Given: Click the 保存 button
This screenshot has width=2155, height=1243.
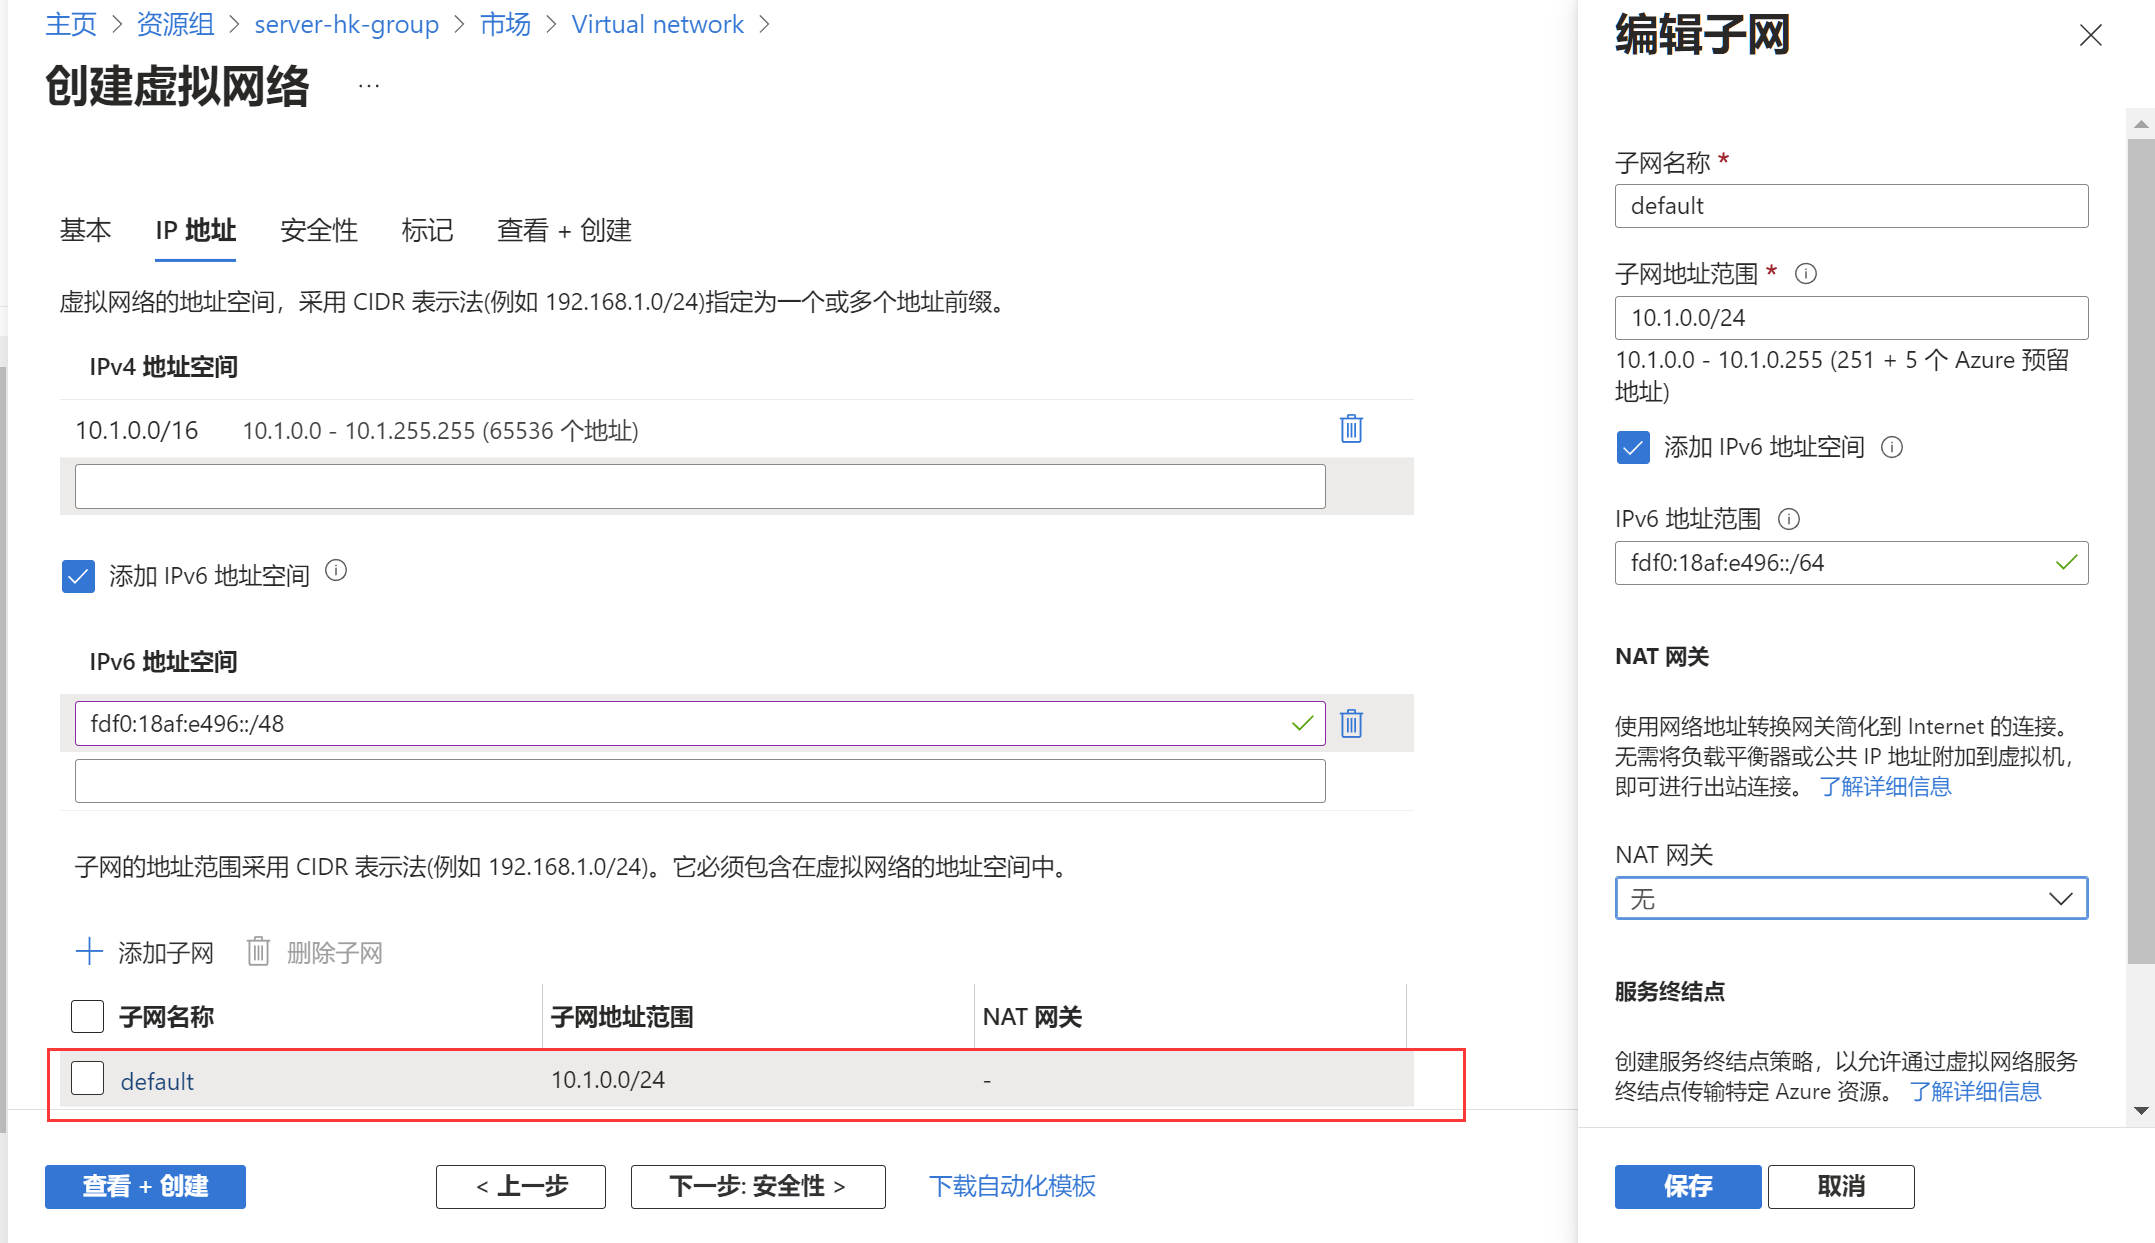Looking at the screenshot, I should 1687,1186.
